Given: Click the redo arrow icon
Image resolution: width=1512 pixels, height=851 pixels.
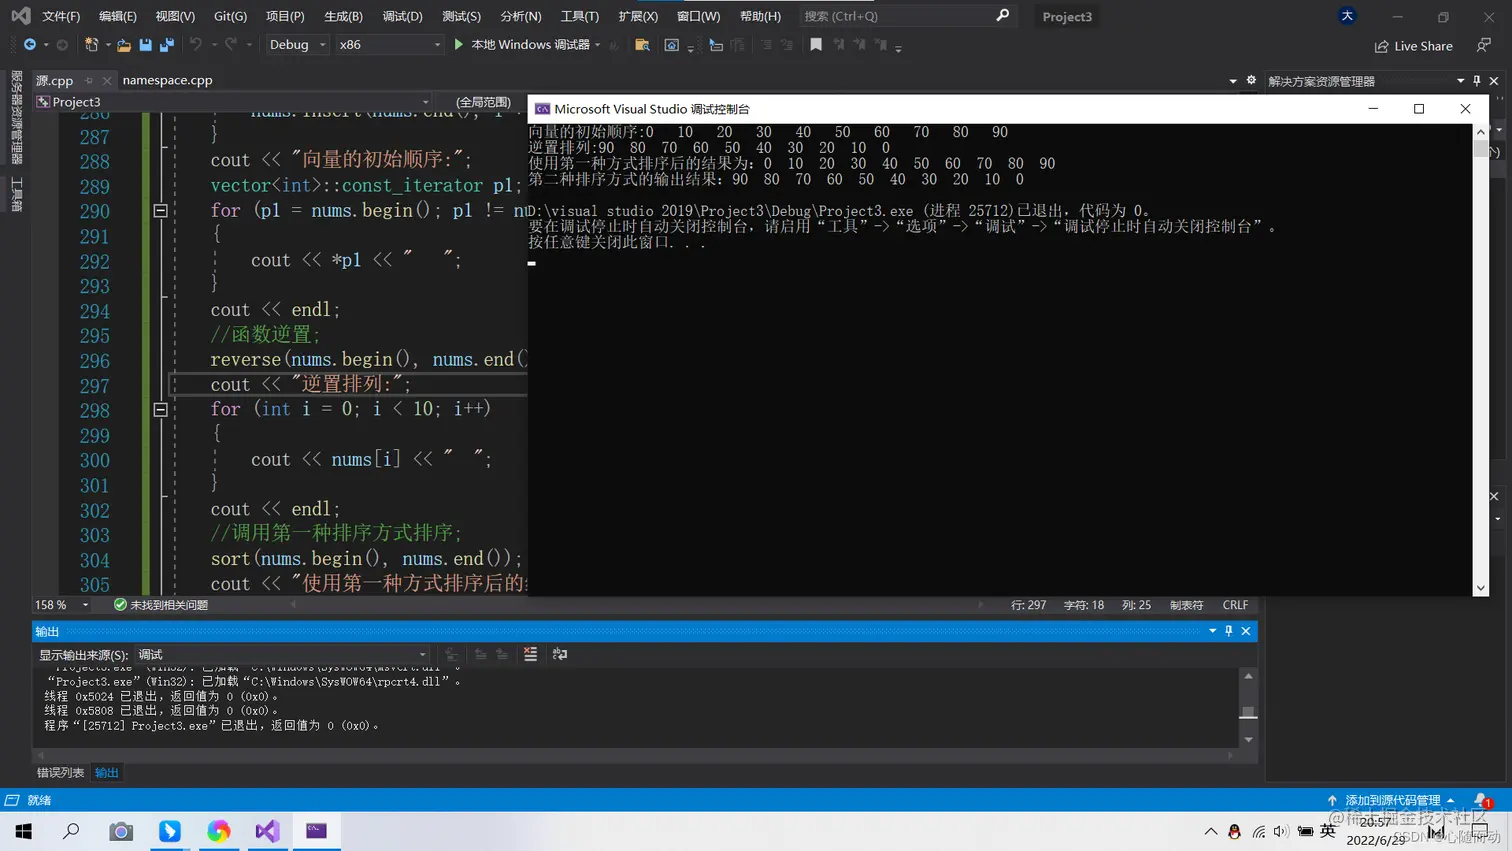Looking at the screenshot, I should tap(231, 45).
